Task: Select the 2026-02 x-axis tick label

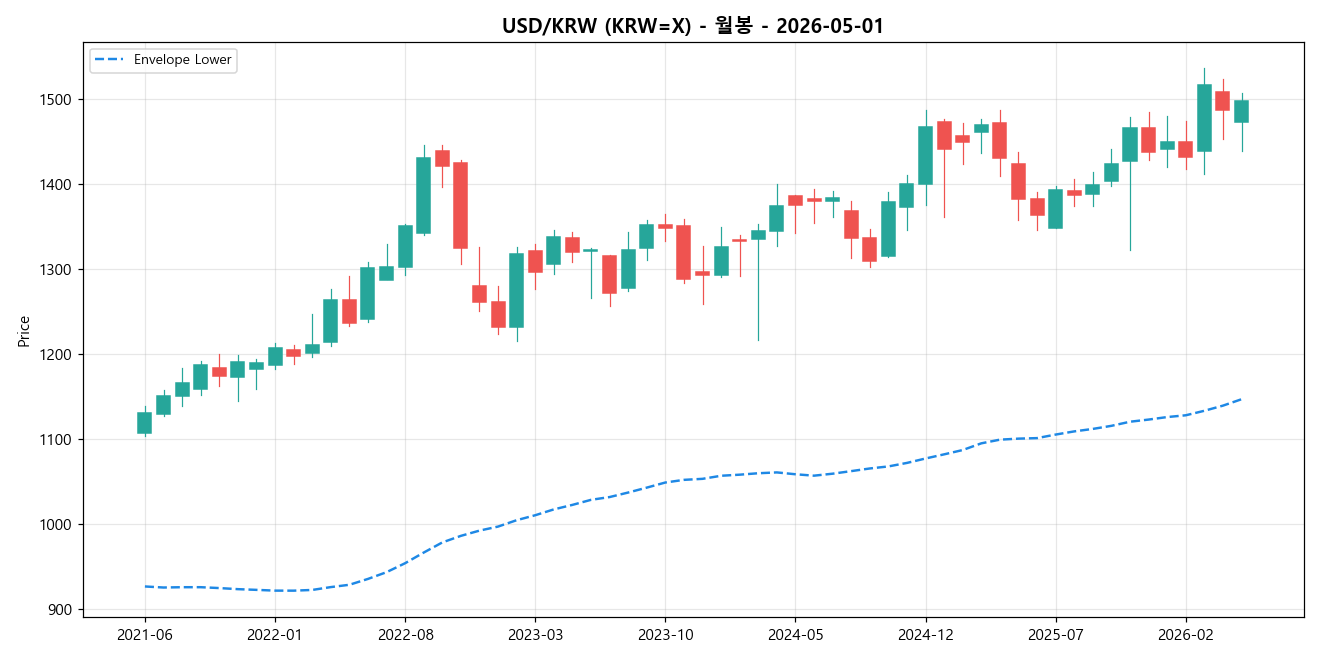Action: coord(1185,634)
